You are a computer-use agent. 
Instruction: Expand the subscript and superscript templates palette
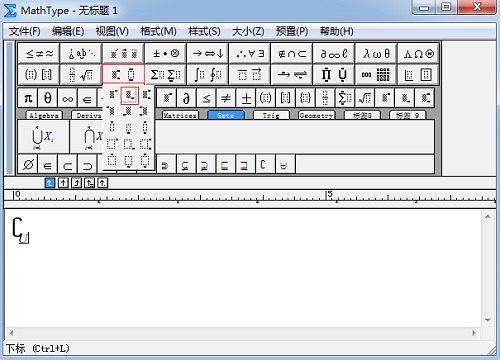point(123,75)
